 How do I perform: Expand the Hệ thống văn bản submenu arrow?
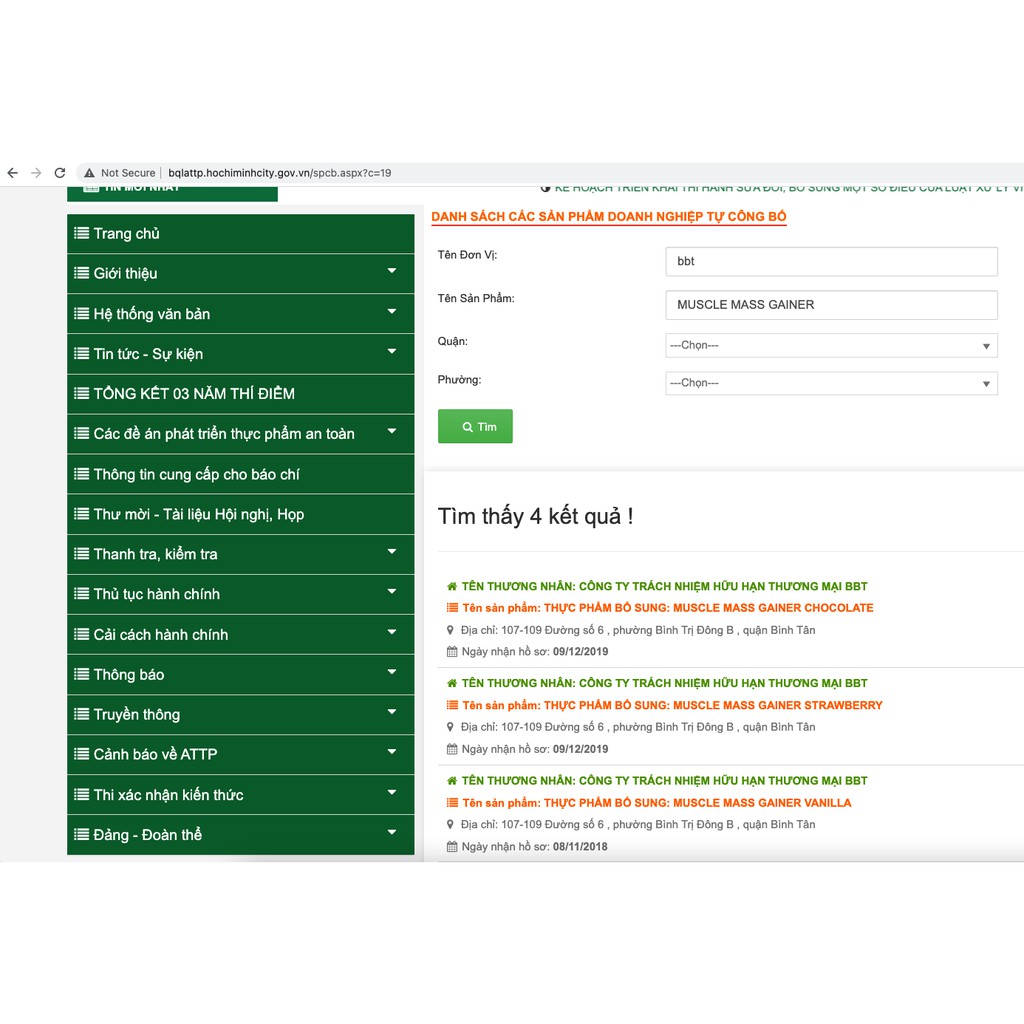pos(392,312)
